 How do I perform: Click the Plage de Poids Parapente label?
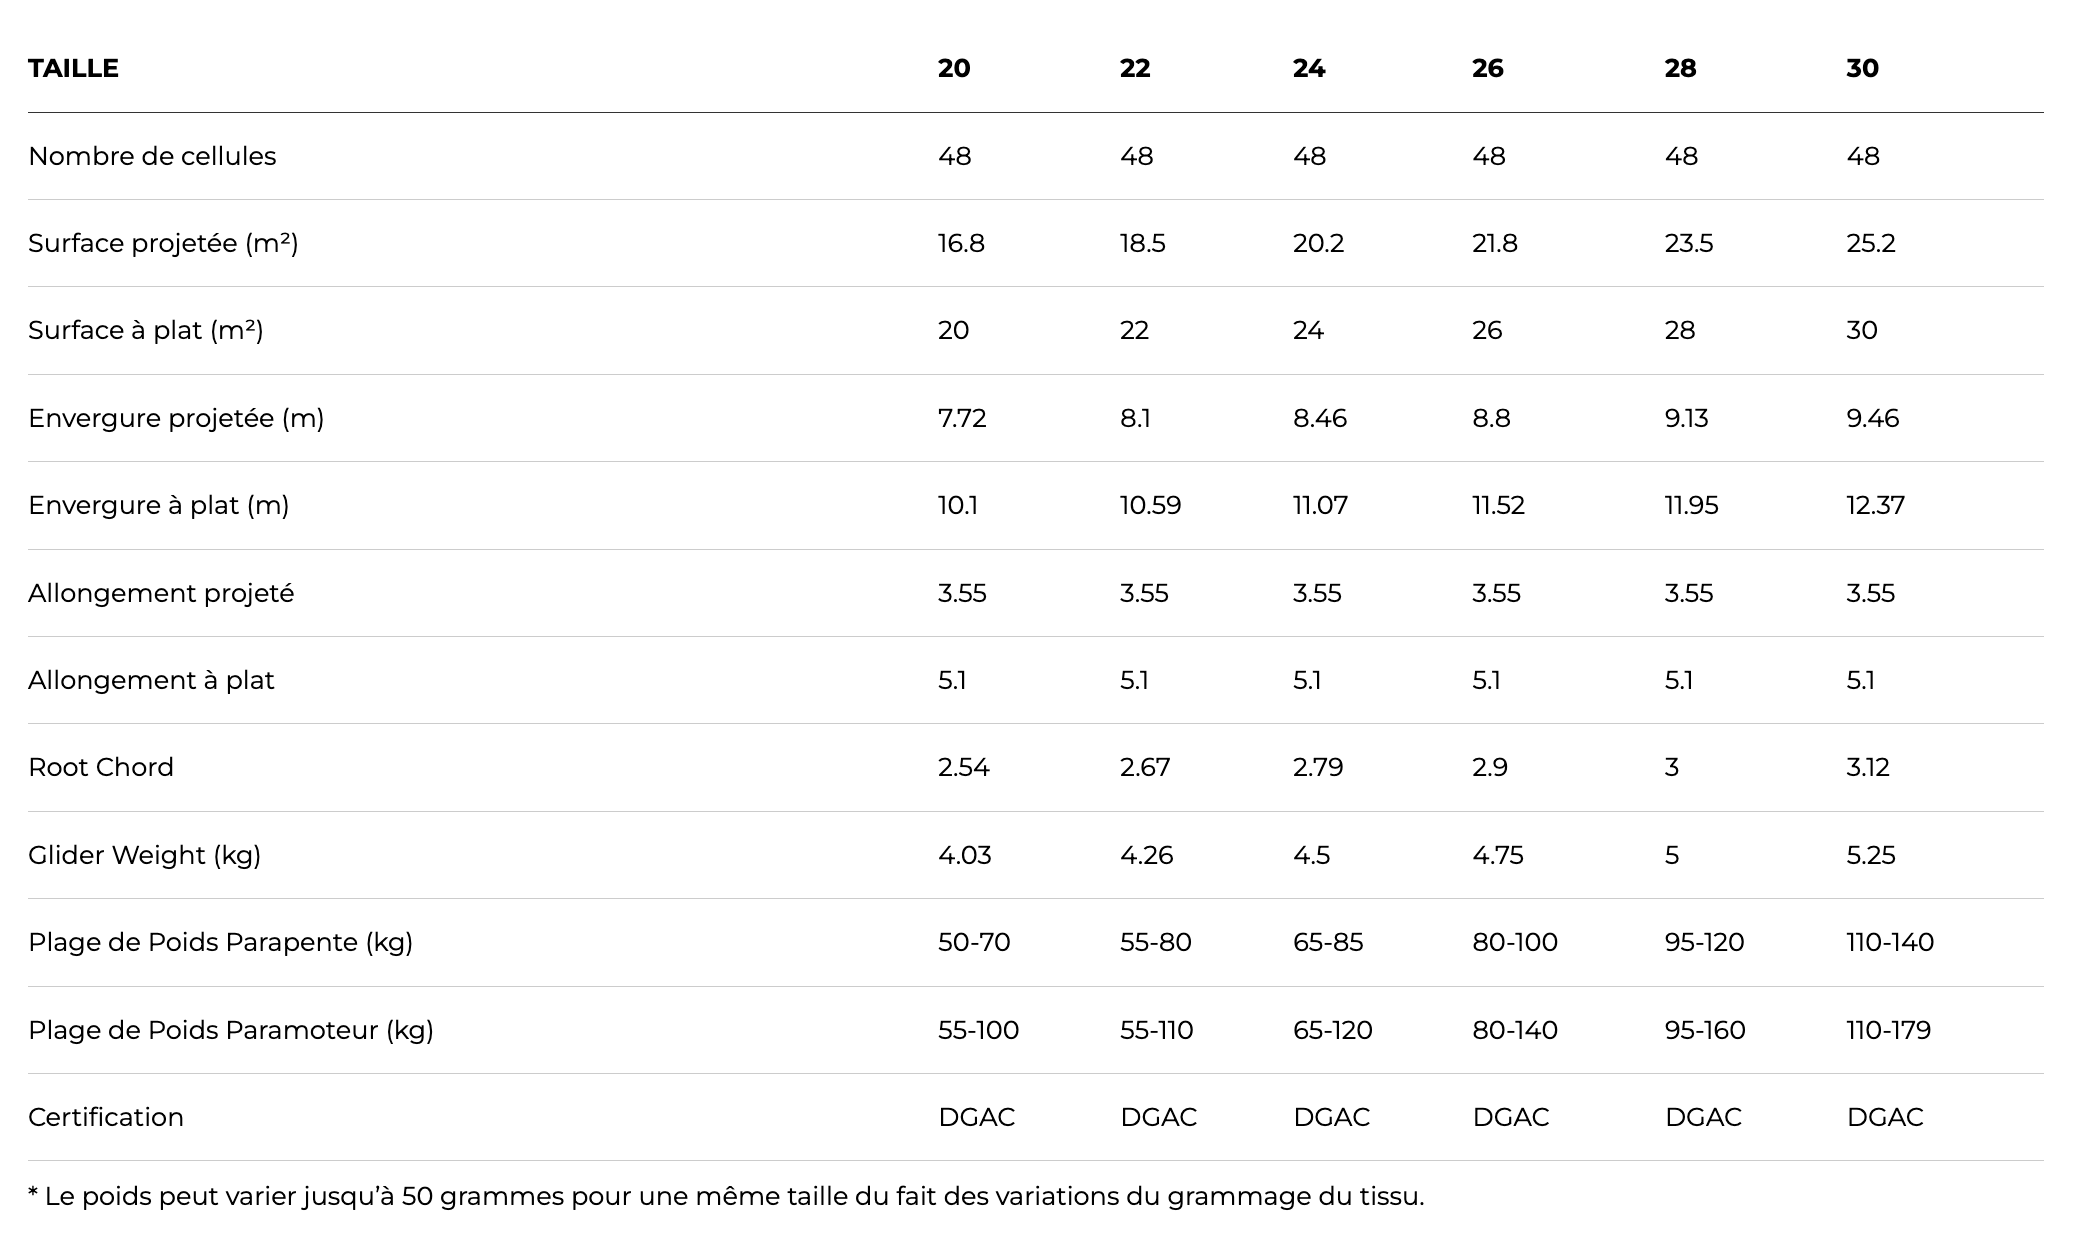(220, 942)
